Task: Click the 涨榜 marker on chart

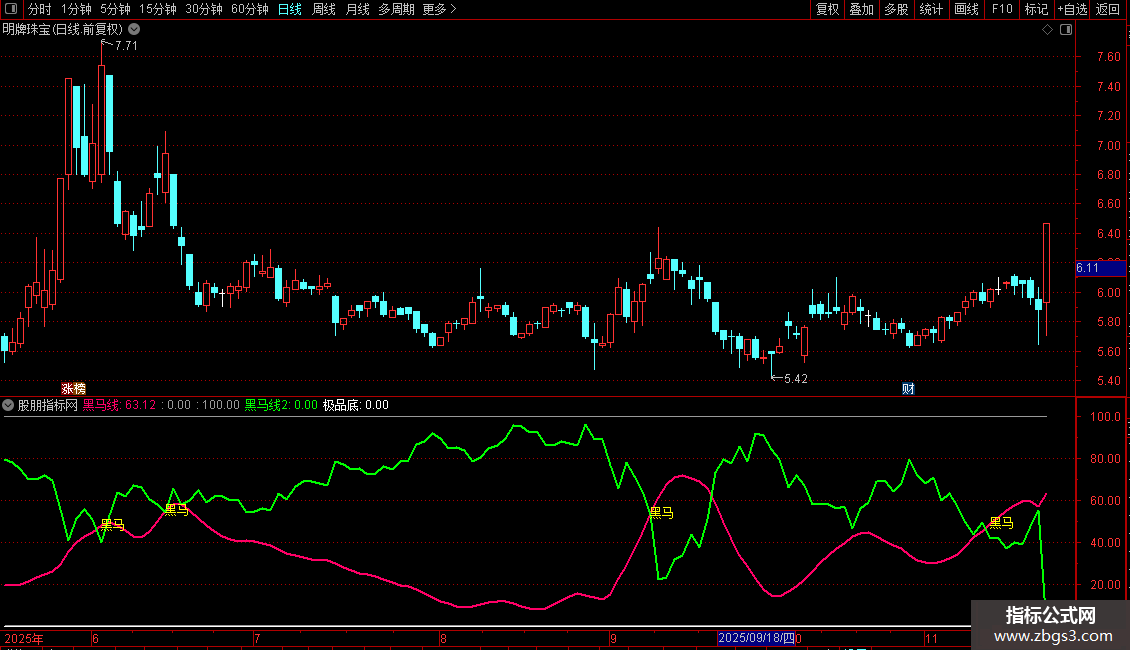Action: pyautogui.click(x=74, y=388)
